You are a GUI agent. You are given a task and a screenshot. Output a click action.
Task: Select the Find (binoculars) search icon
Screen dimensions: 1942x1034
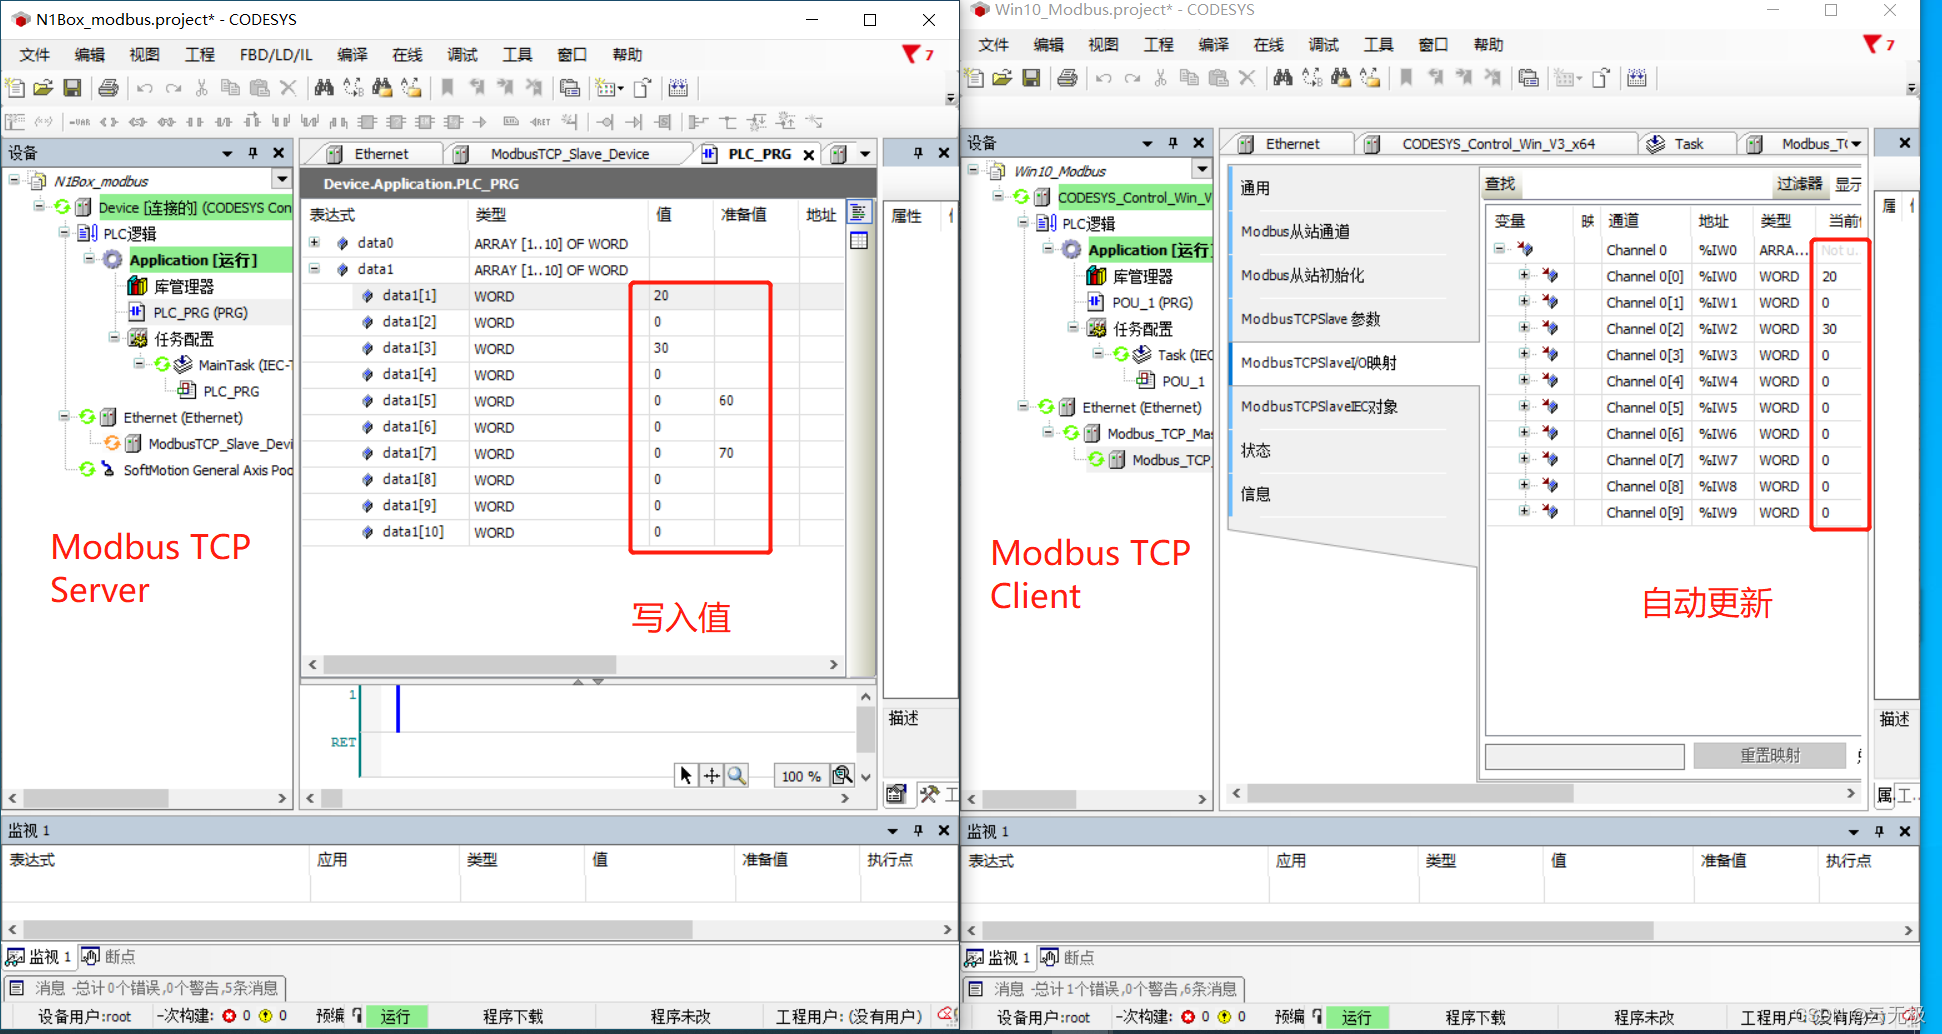coord(324,88)
